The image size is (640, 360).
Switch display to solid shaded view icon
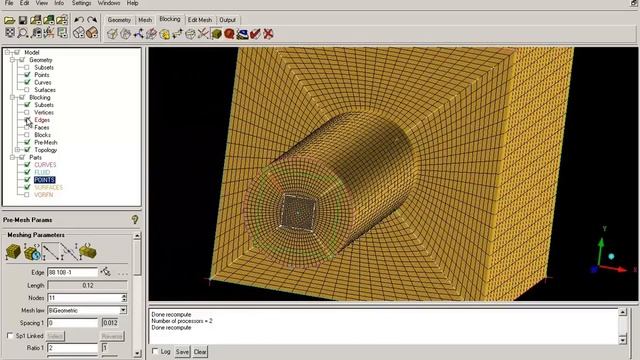92,33
